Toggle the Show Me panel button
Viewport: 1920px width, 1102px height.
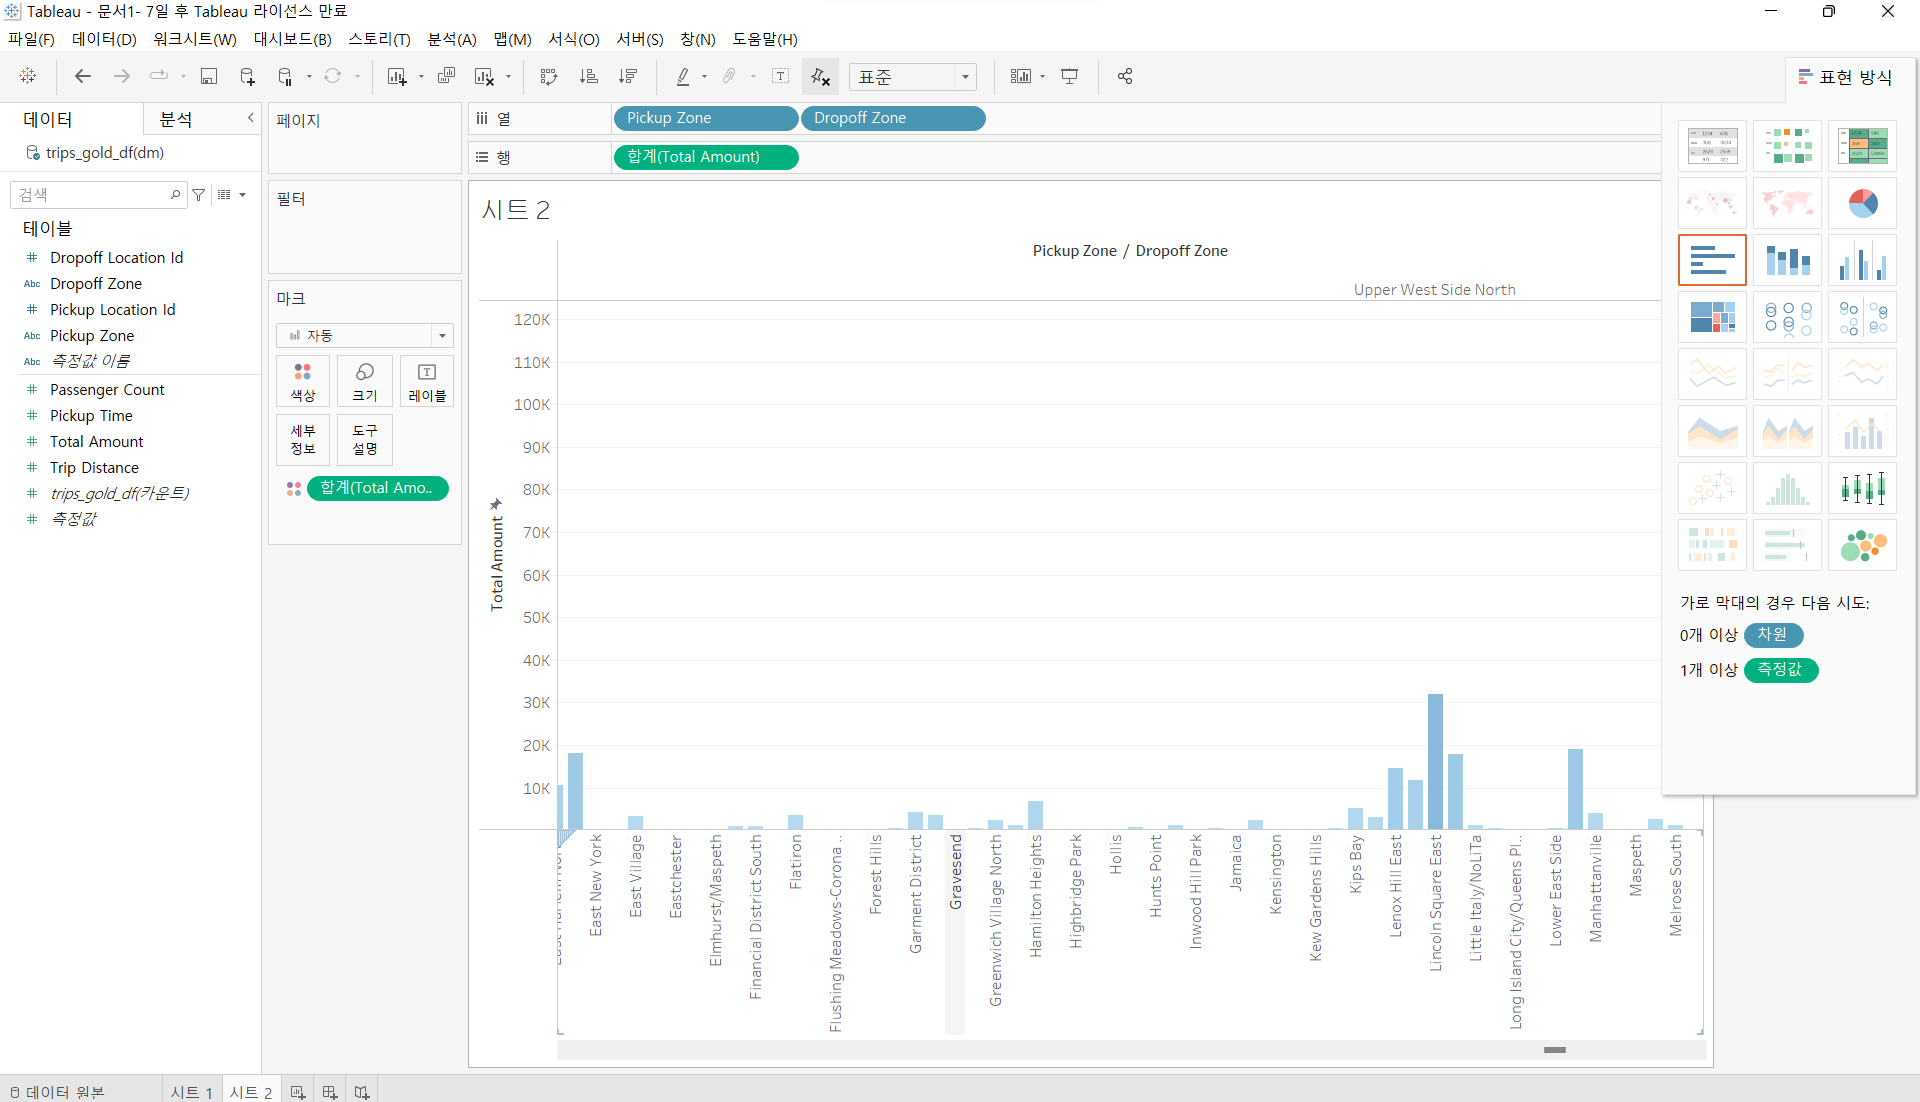1846,77
